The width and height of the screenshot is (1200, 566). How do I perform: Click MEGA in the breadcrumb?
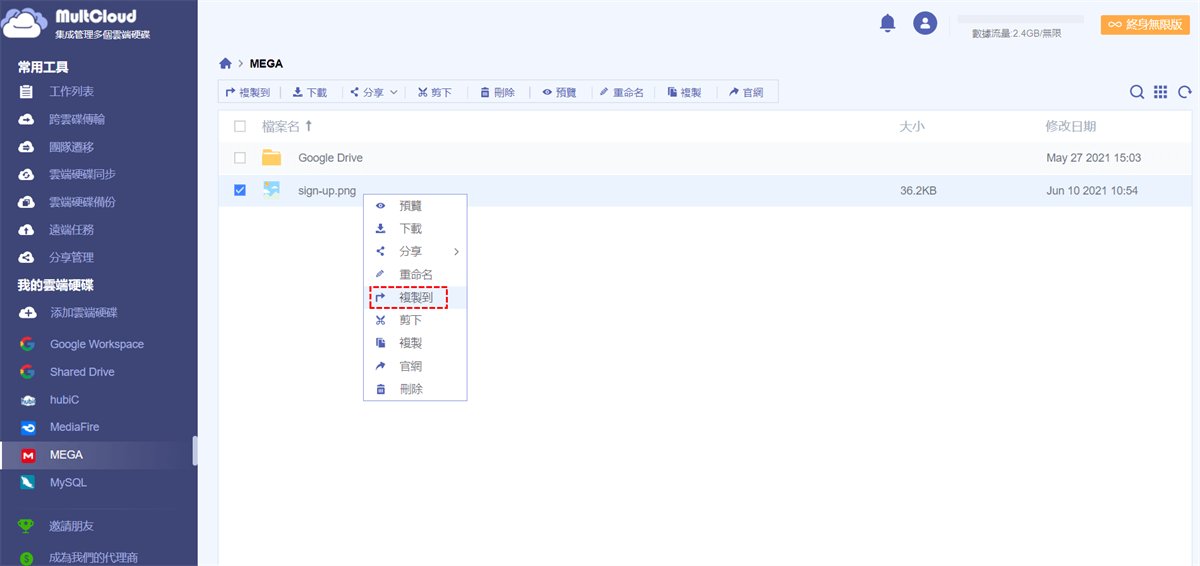pos(266,63)
